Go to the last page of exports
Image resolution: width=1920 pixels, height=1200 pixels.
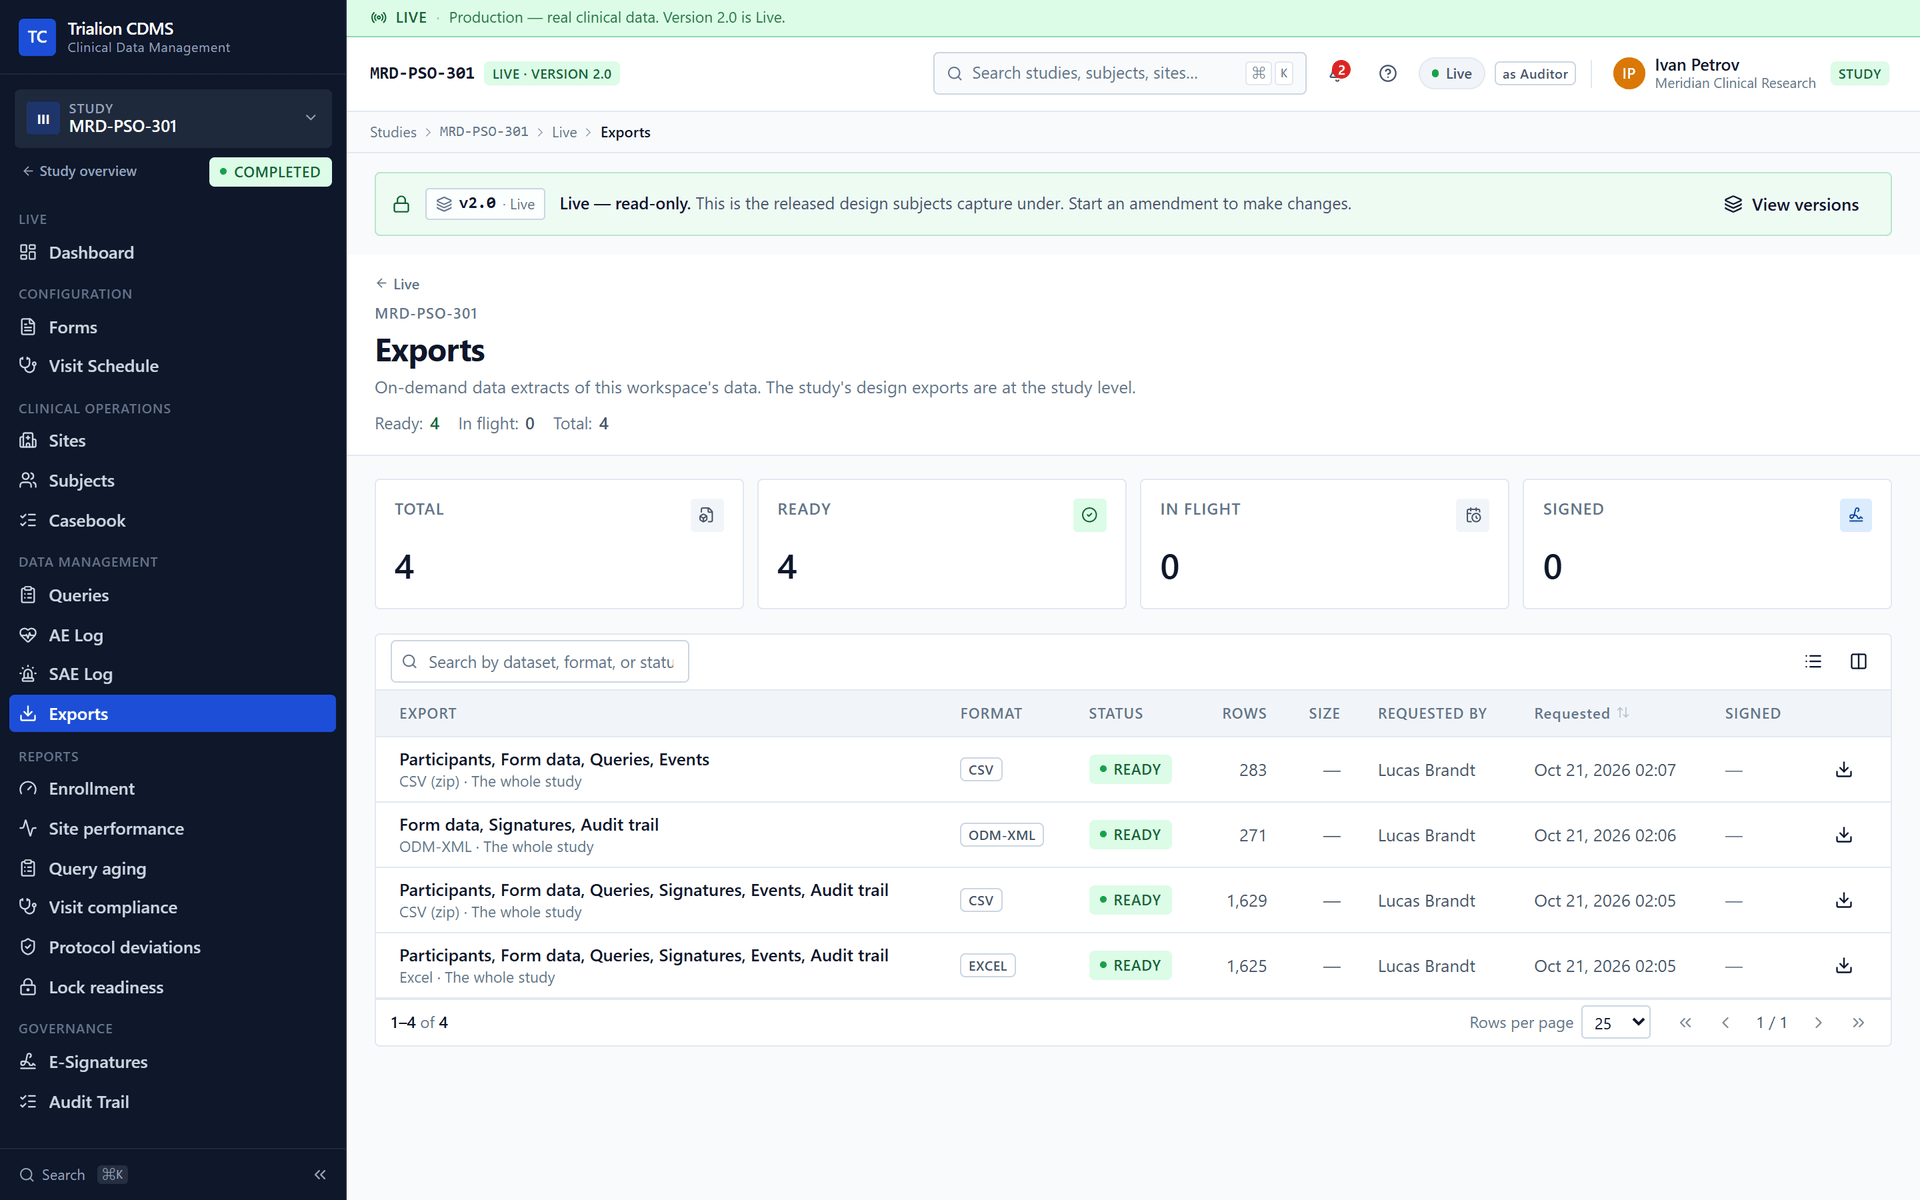point(1858,1023)
